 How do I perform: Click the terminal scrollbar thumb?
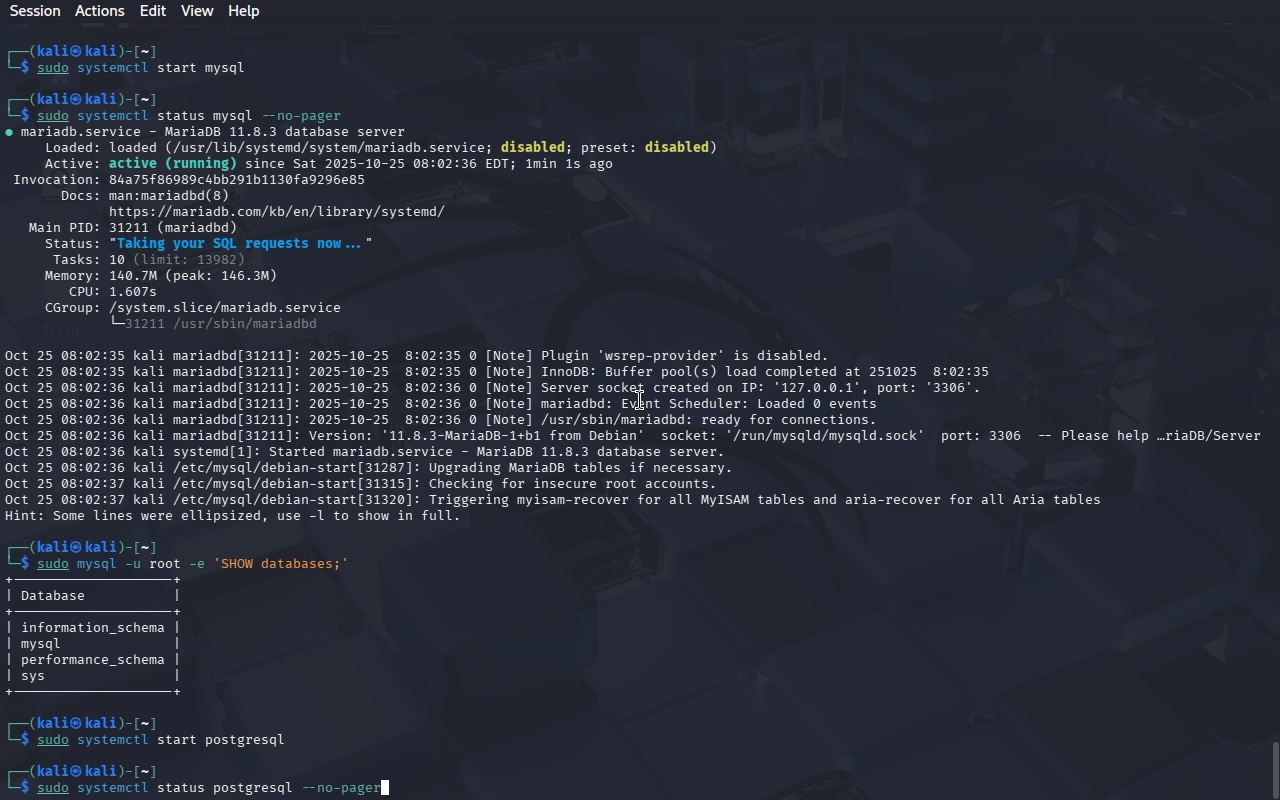coord(1275,768)
